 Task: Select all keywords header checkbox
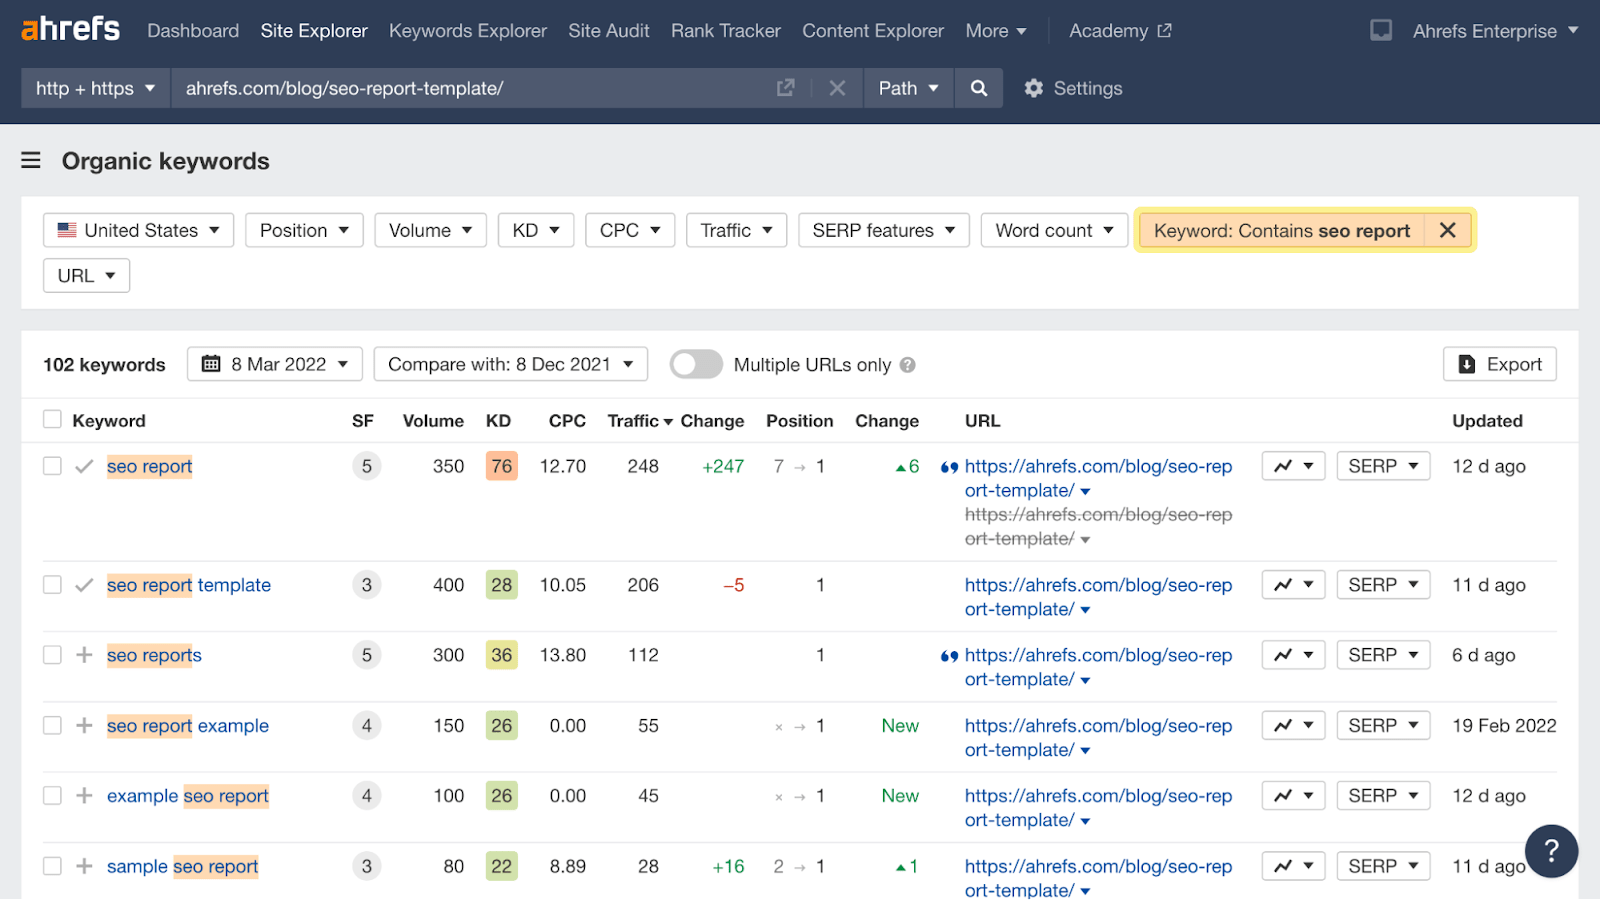tap(52, 420)
